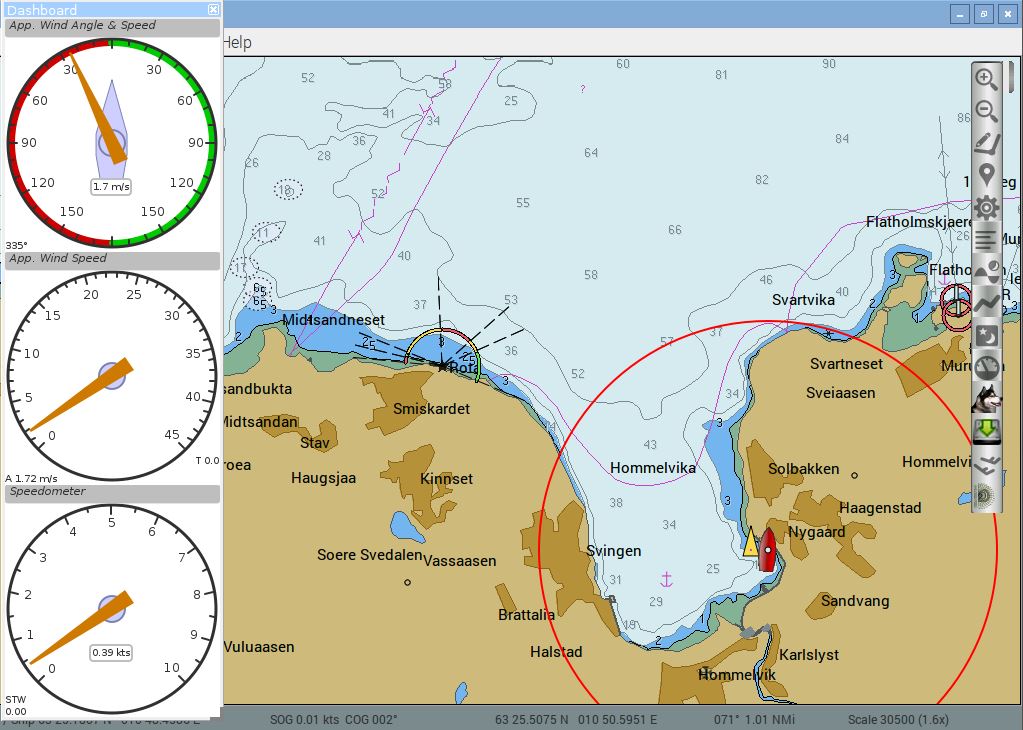Click the apparent wind speed dial hub
Viewport: 1023px width, 730px height.
(112, 376)
